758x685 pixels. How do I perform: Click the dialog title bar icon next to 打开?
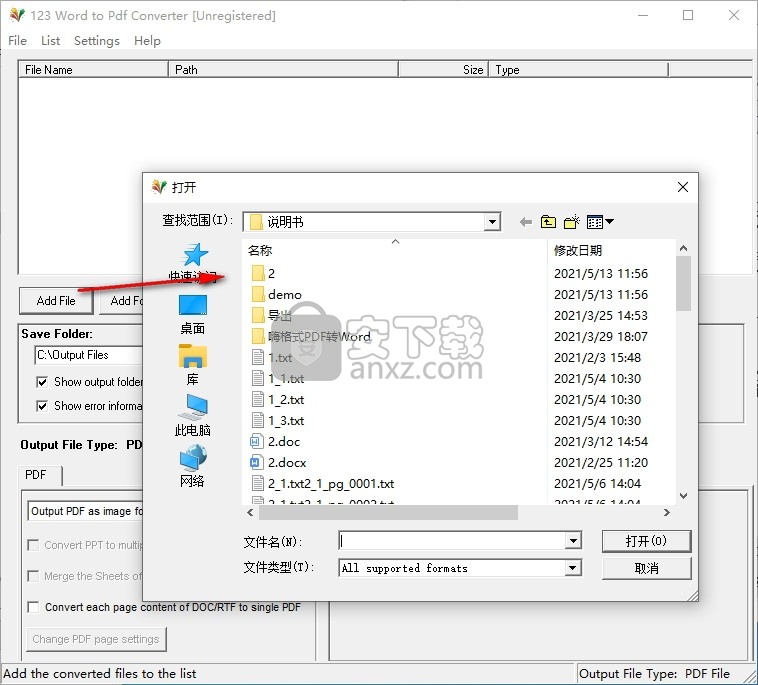tap(159, 187)
